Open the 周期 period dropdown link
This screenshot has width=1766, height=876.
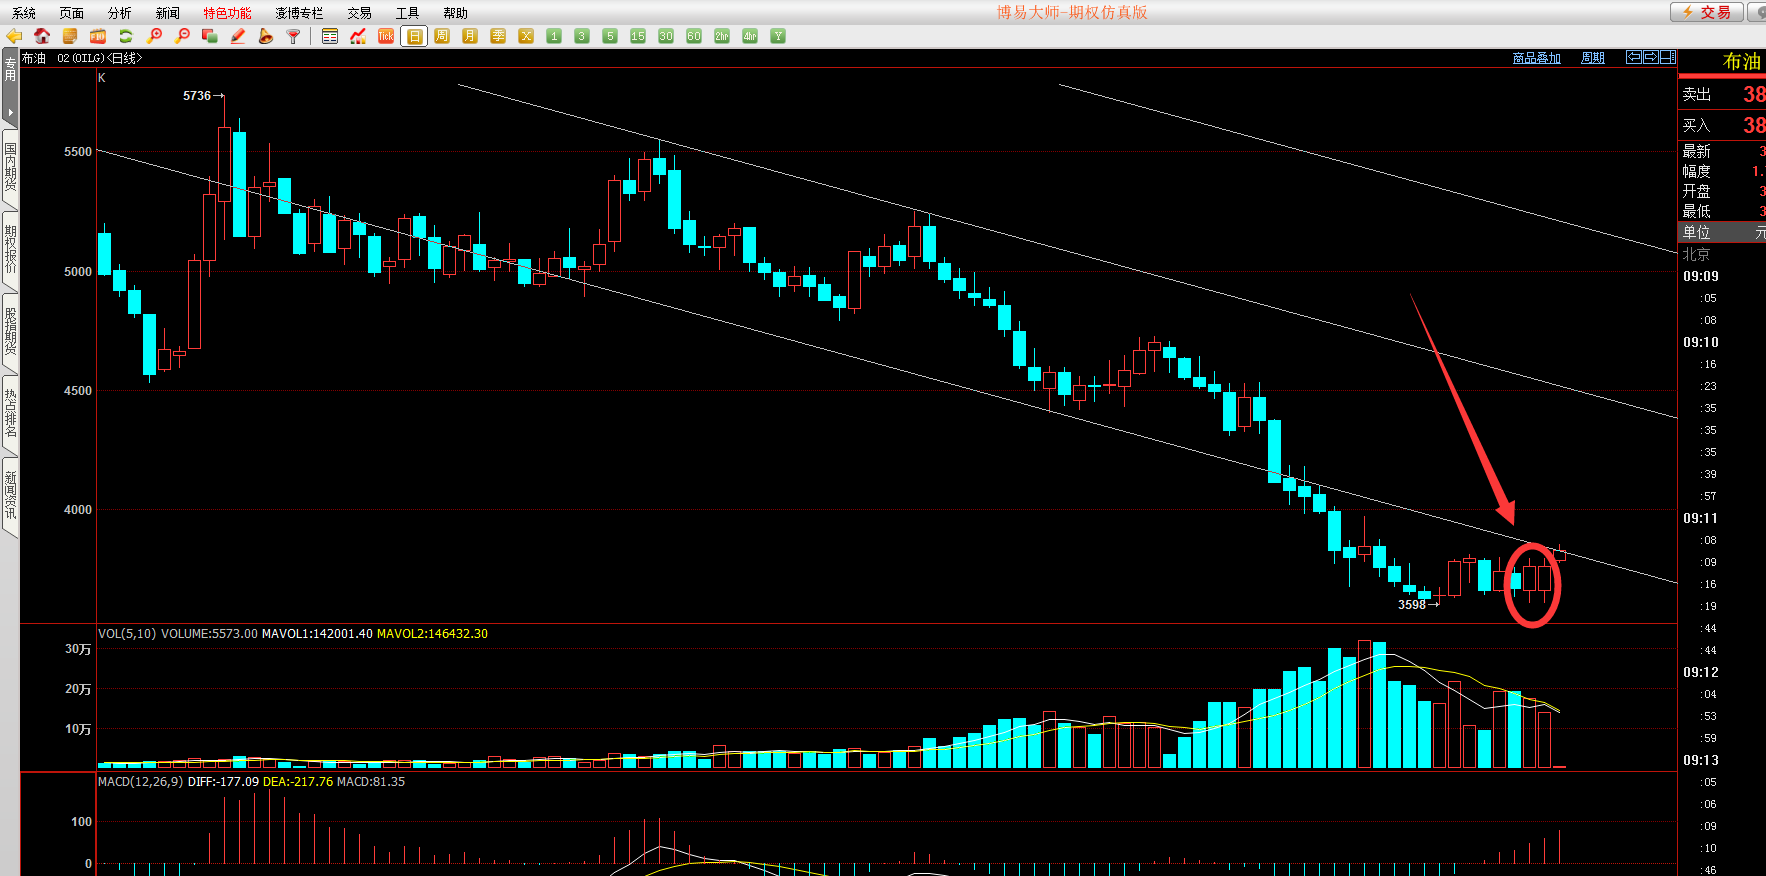click(1592, 58)
